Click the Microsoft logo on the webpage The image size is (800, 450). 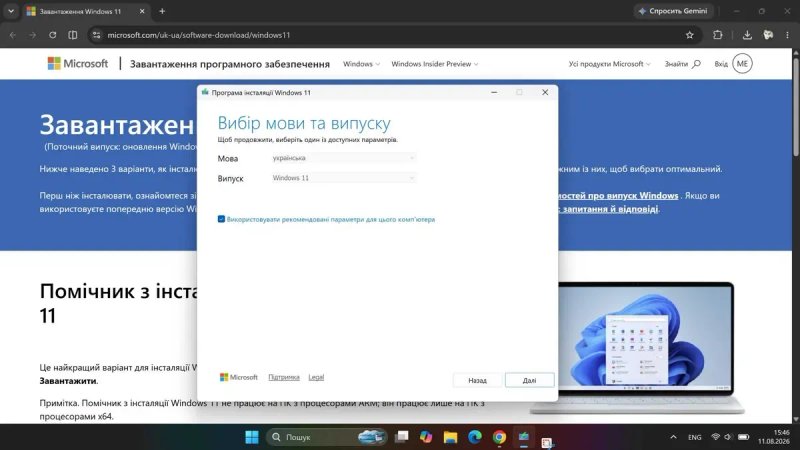click(x=78, y=64)
